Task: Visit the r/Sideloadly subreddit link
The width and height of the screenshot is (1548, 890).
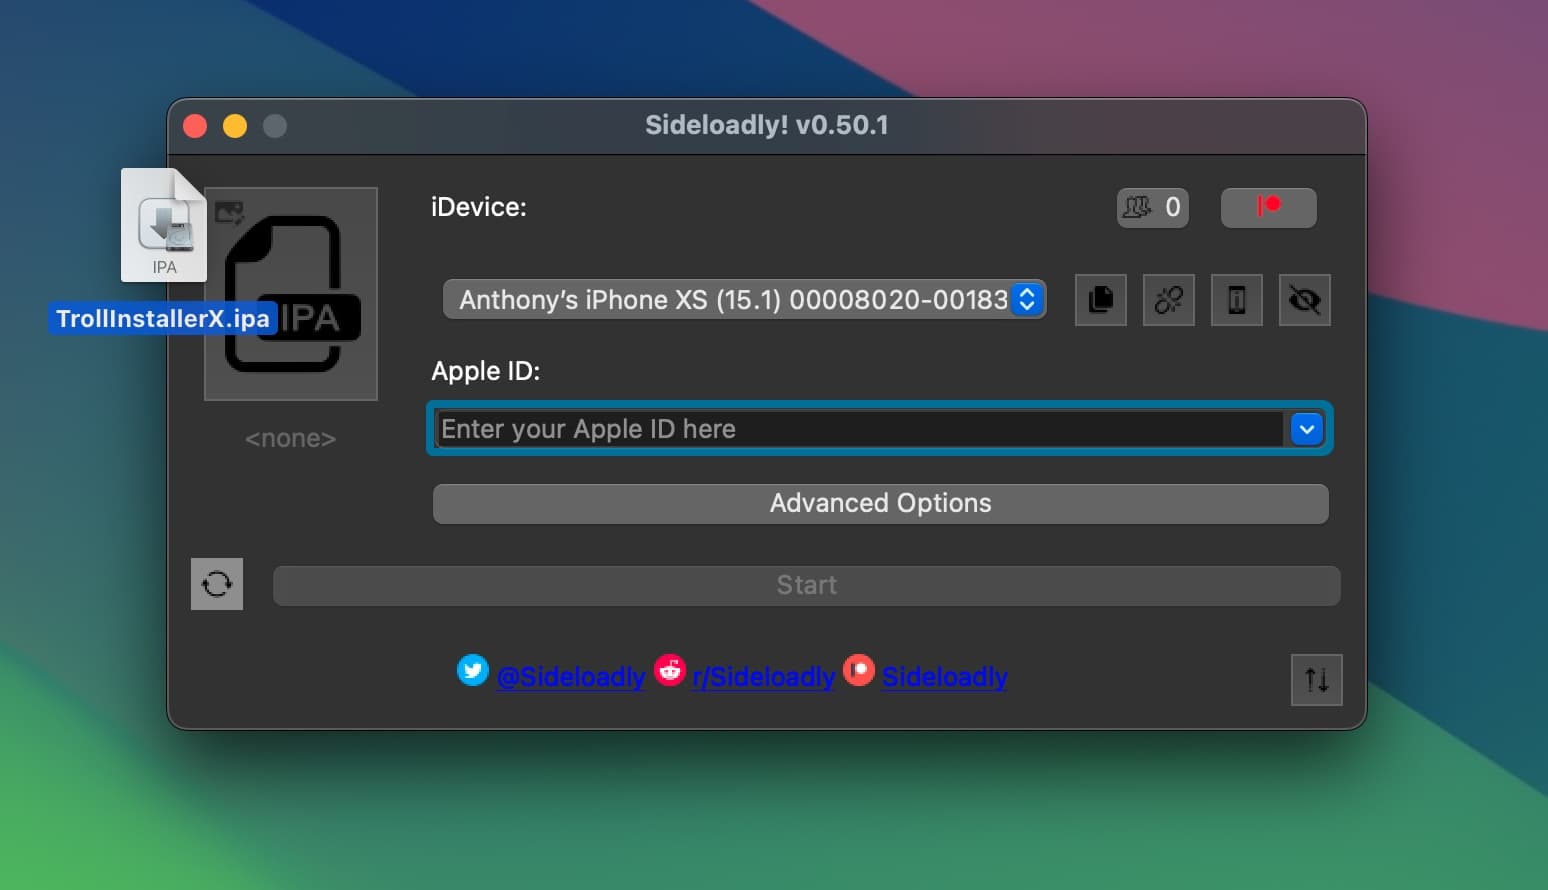Action: (x=763, y=677)
